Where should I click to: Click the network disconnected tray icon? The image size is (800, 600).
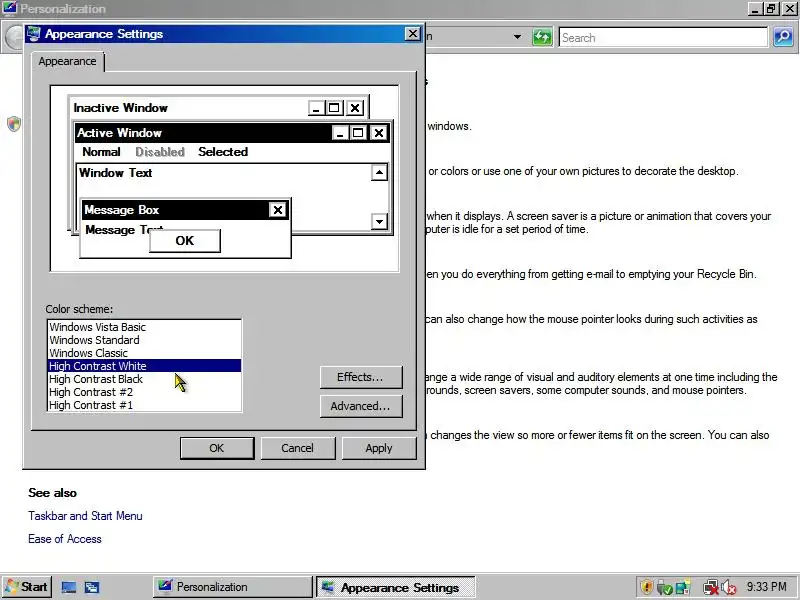tap(710, 588)
